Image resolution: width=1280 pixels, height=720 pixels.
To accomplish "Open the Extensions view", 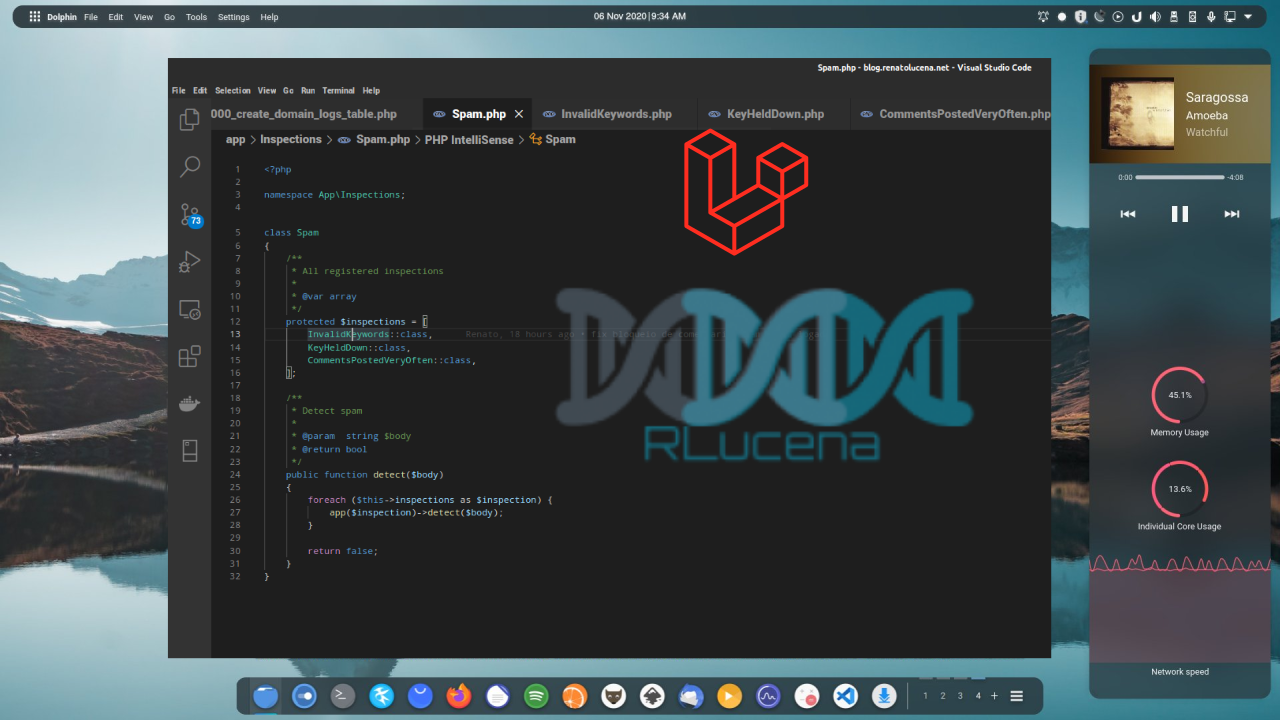I will pos(189,357).
